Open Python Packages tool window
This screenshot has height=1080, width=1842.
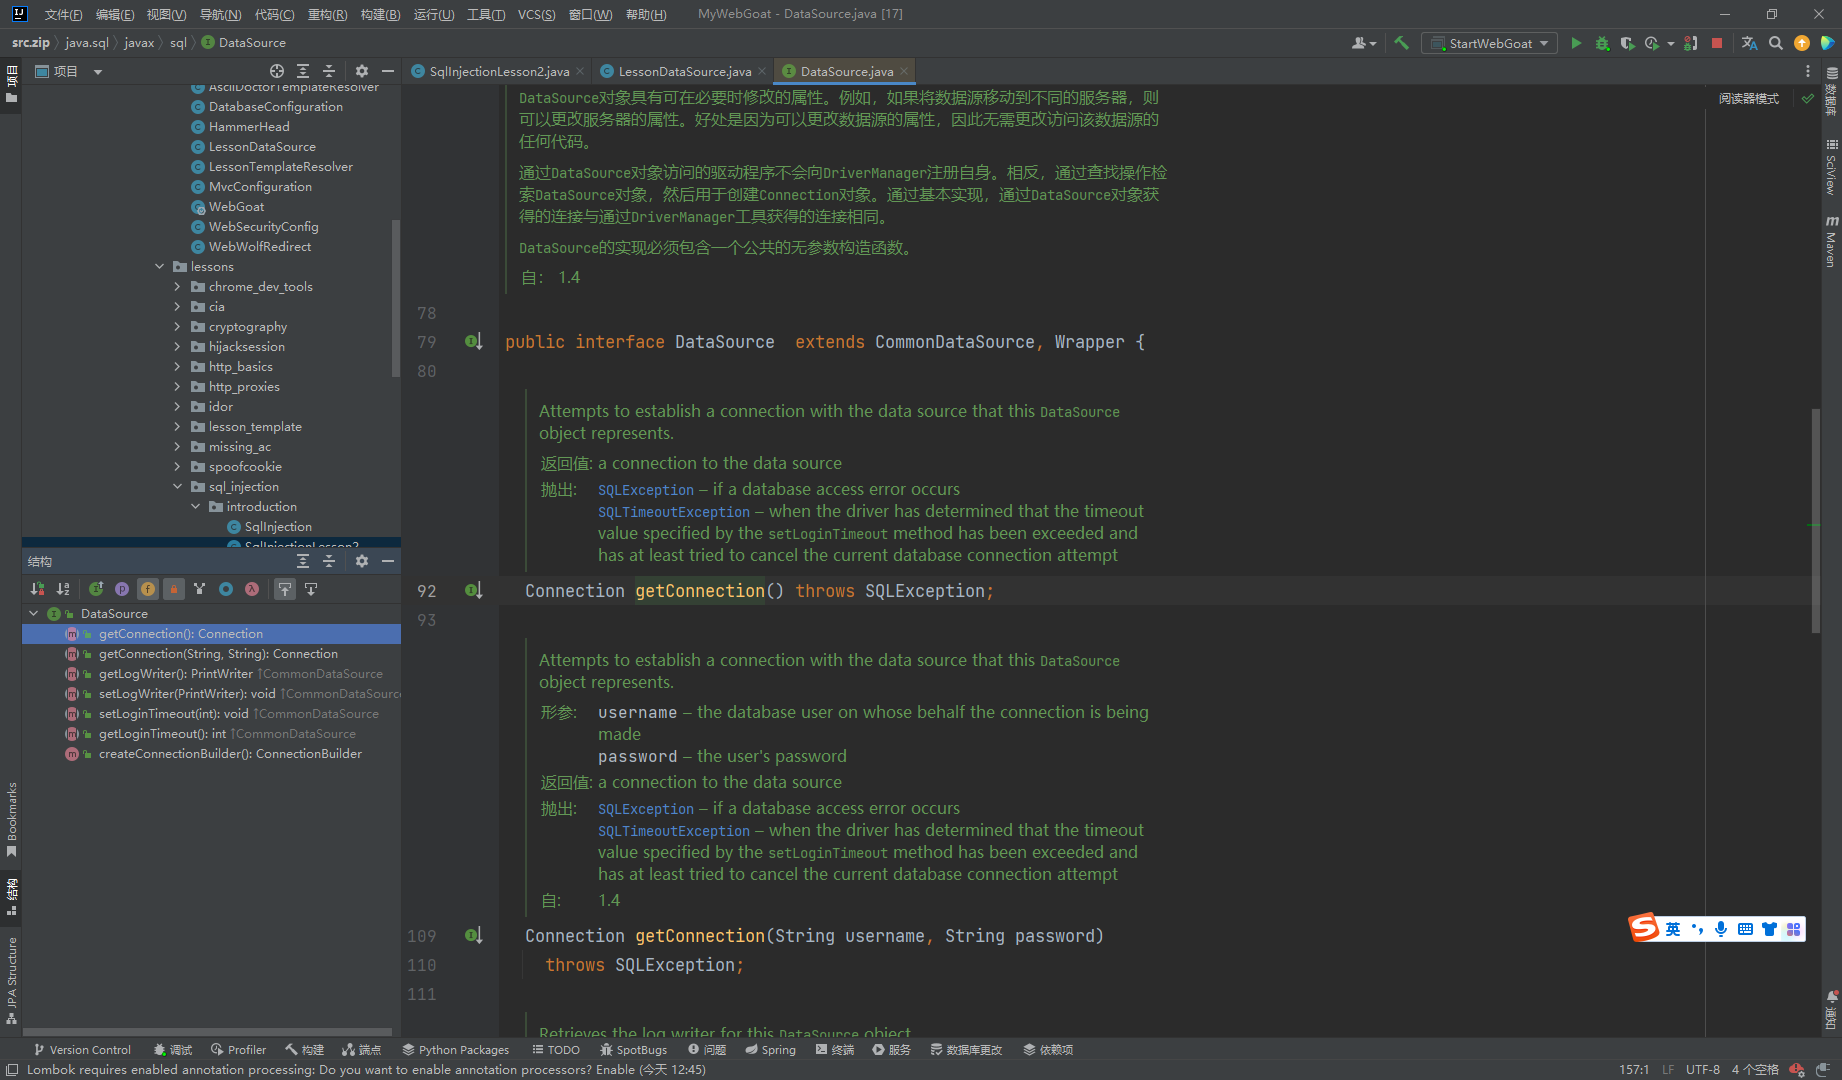click(455, 1049)
